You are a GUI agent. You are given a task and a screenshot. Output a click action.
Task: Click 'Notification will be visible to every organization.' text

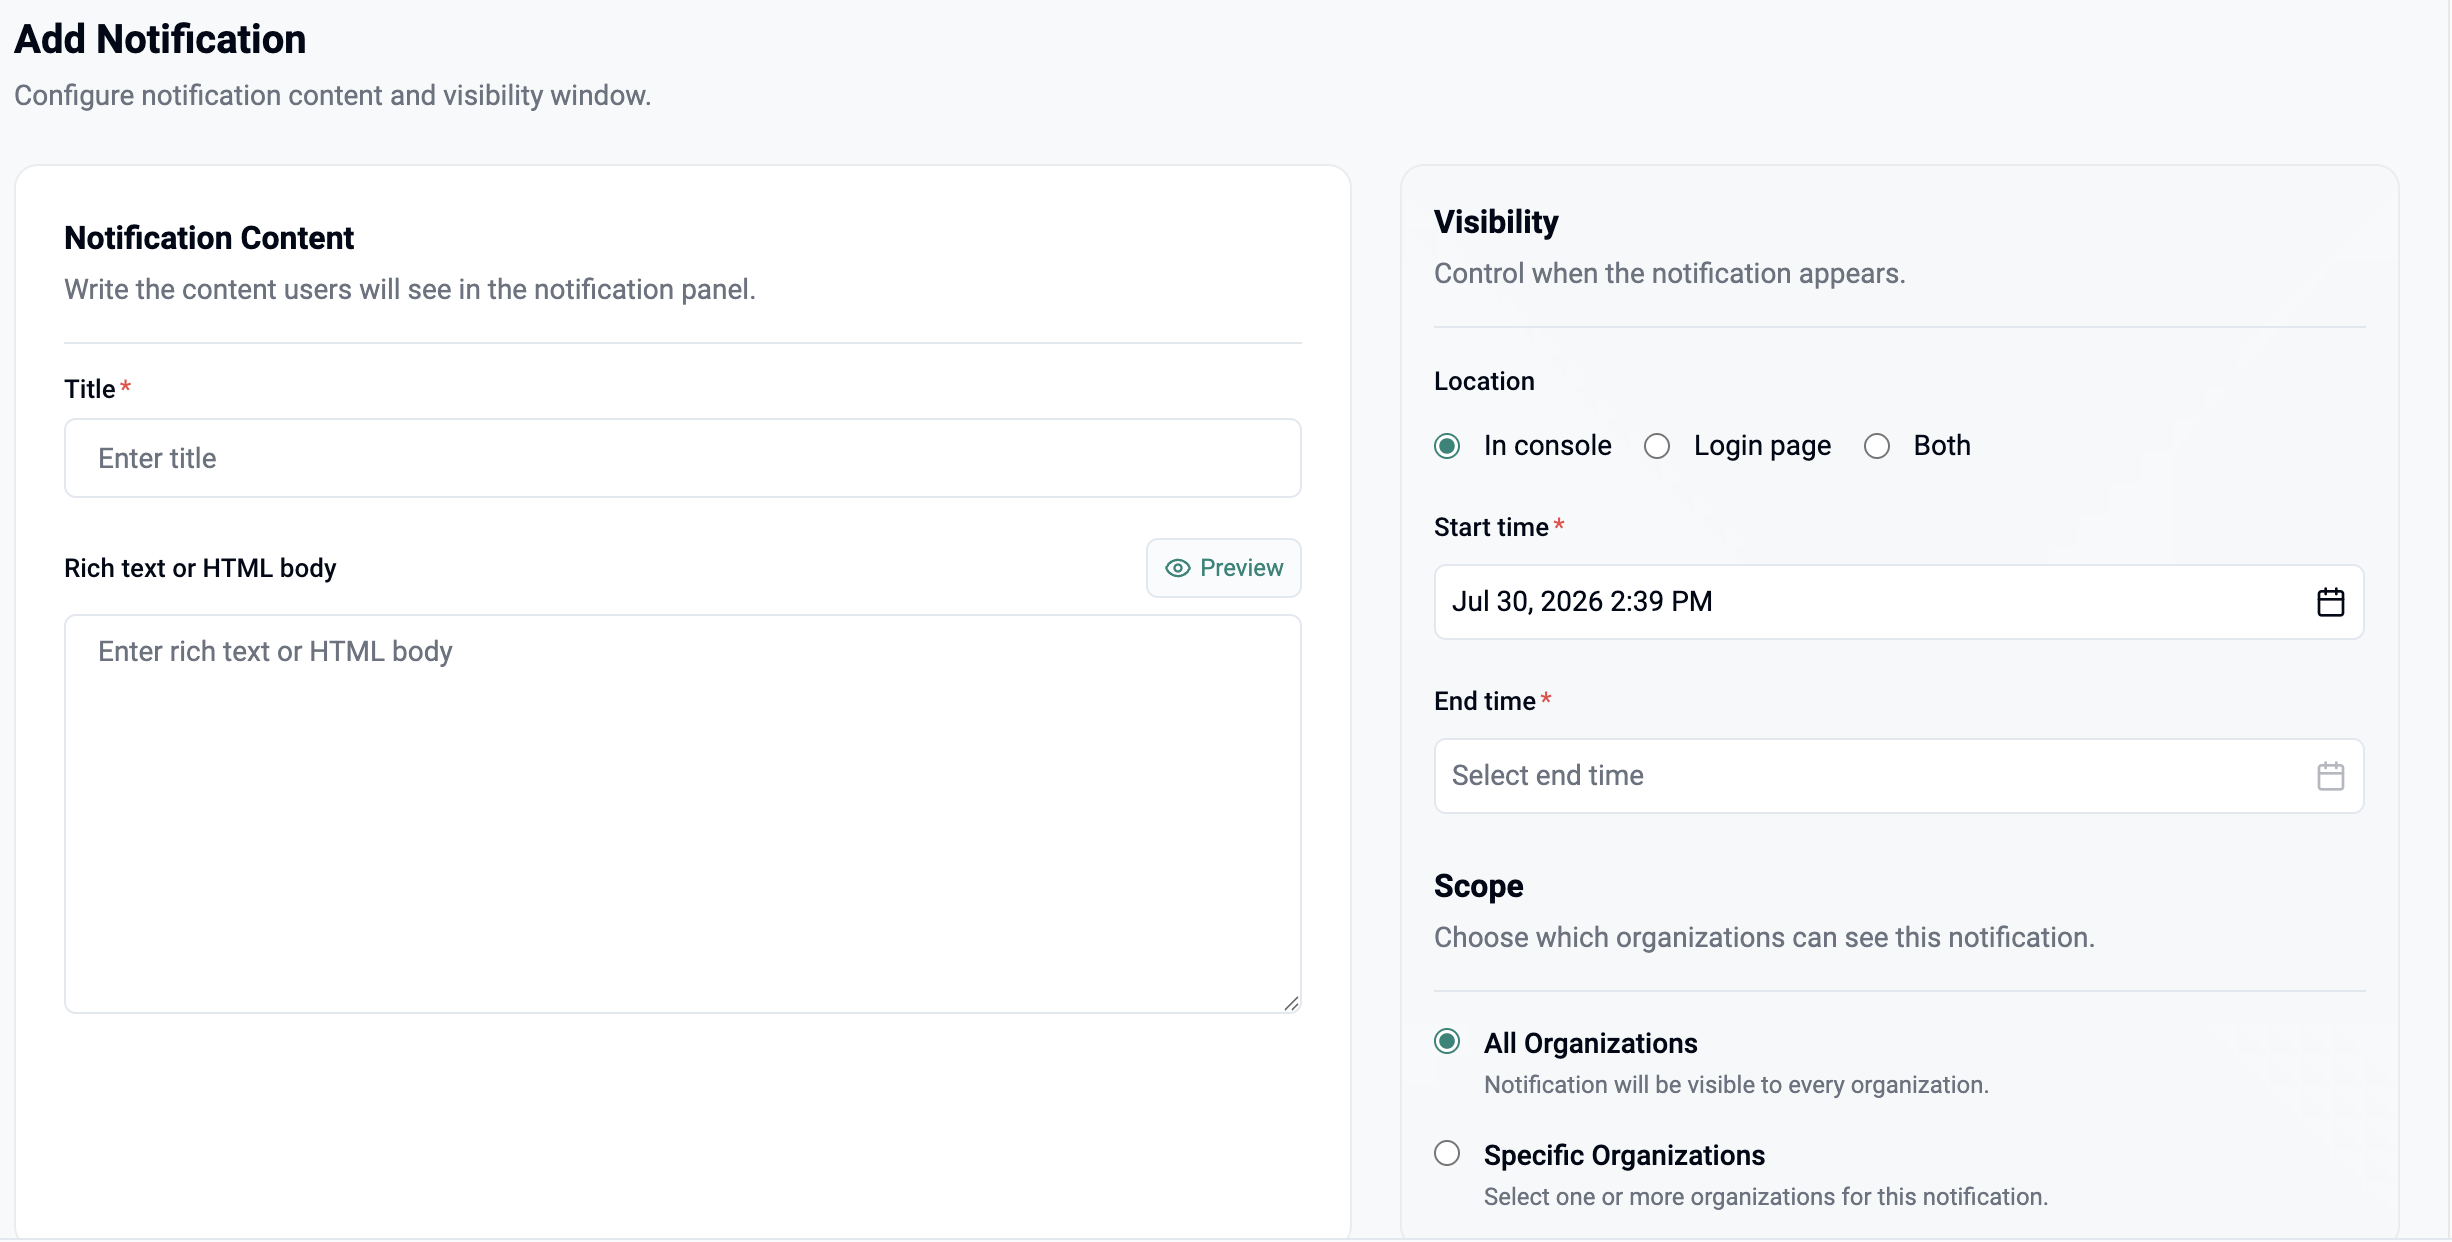point(1736,1085)
